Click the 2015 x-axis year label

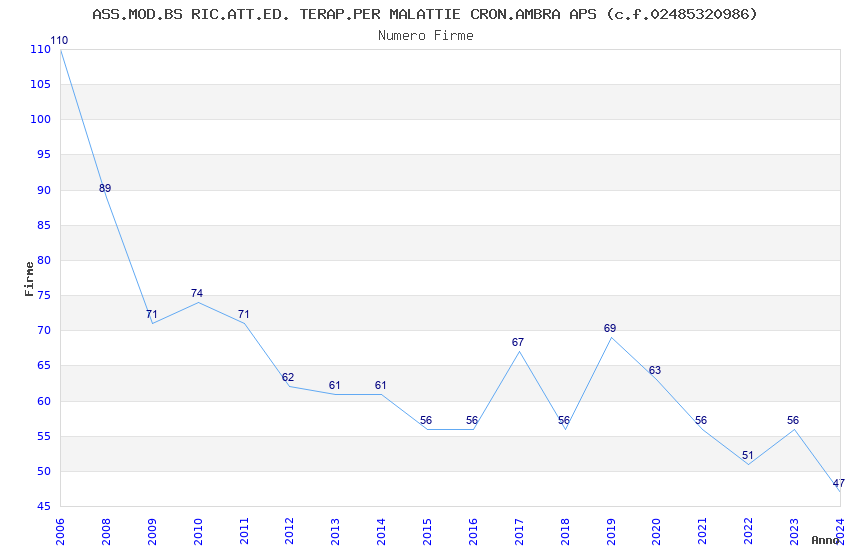click(x=427, y=528)
